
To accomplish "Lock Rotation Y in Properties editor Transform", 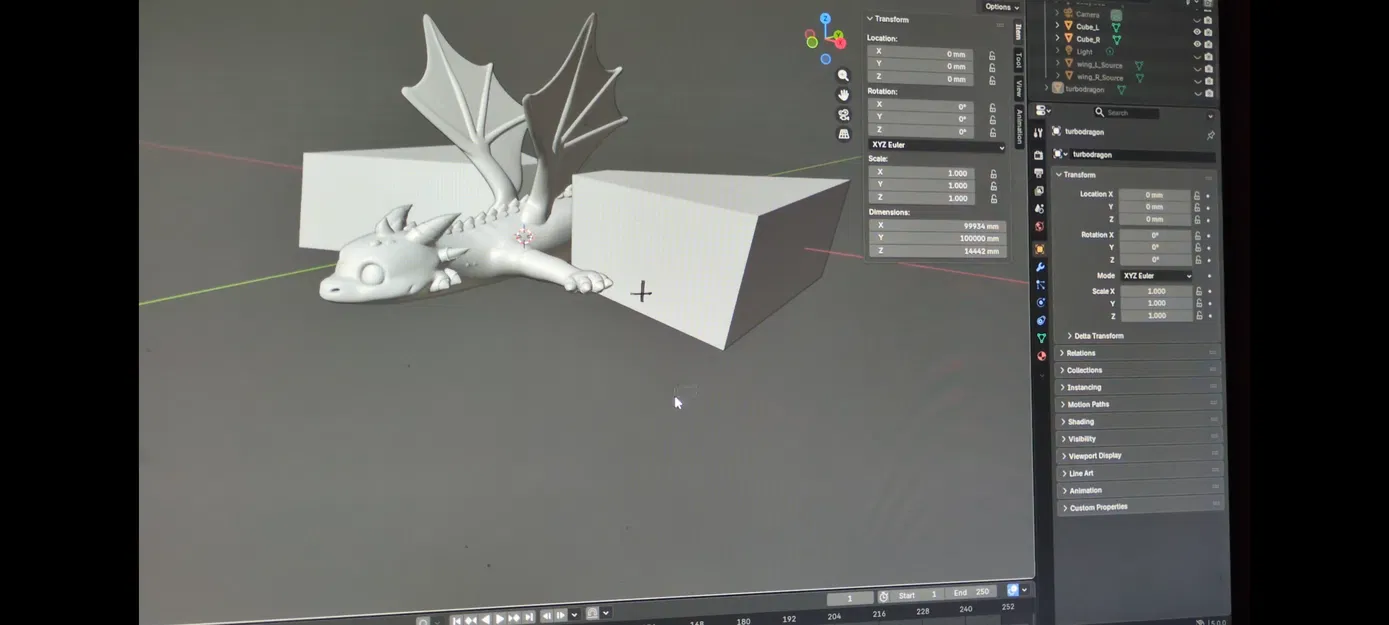I will (1197, 247).
